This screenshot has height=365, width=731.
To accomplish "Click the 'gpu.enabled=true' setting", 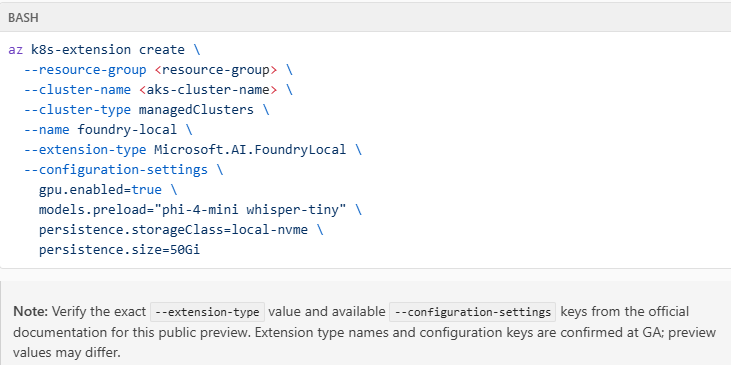I will [100, 190].
